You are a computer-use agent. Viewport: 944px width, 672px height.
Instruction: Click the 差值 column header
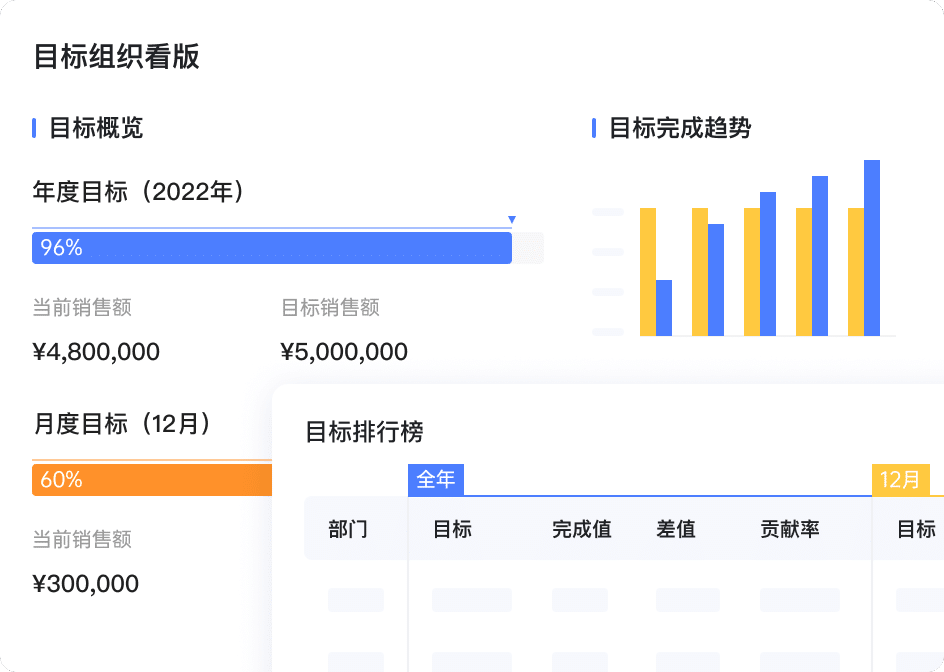(x=676, y=529)
